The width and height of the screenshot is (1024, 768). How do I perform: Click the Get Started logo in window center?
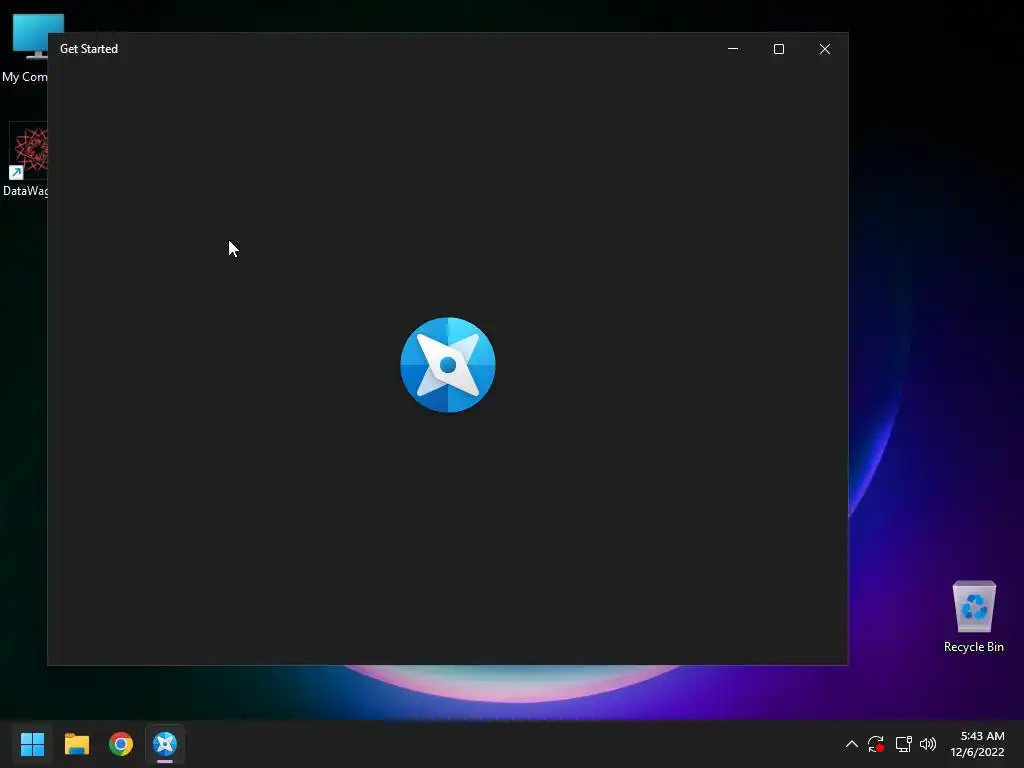tap(448, 365)
